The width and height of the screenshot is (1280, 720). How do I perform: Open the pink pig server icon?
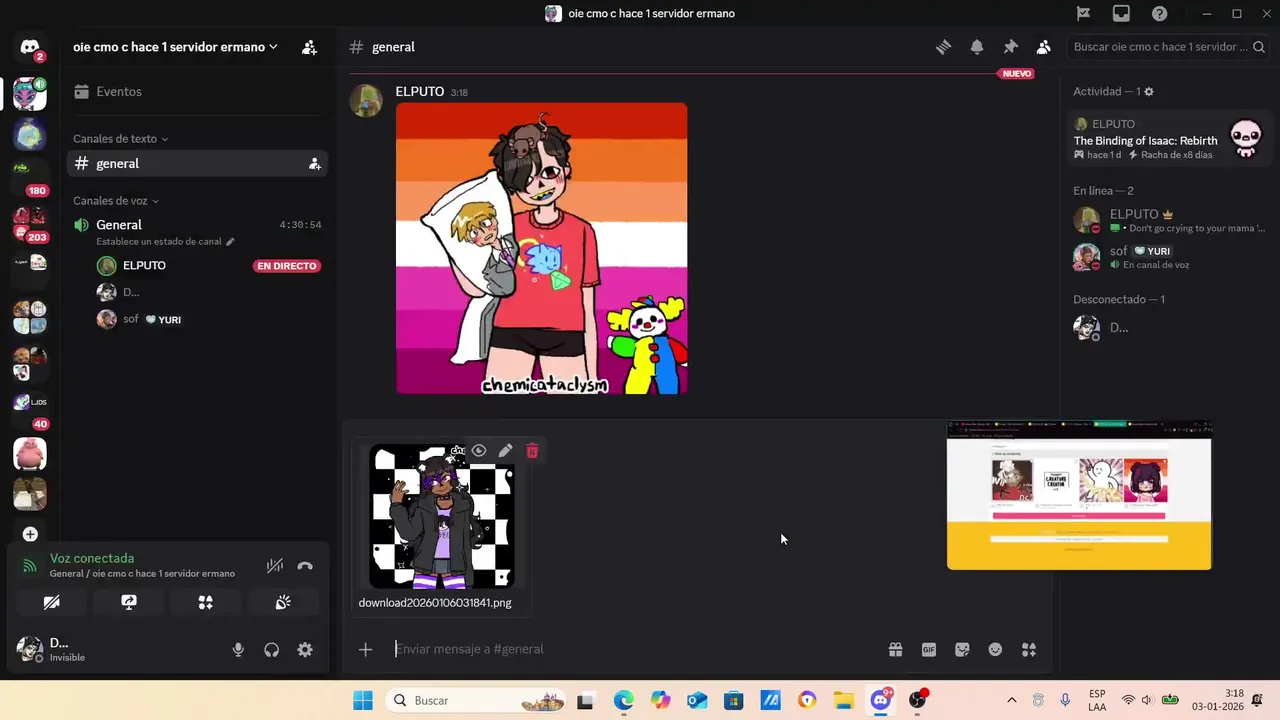pyautogui.click(x=30, y=454)
